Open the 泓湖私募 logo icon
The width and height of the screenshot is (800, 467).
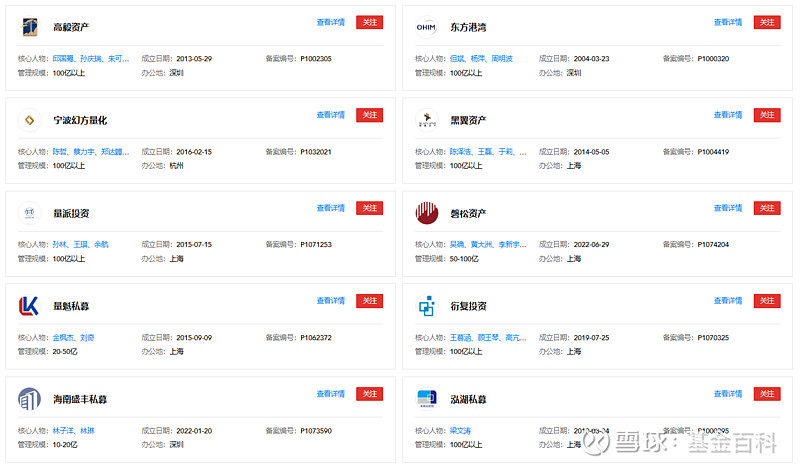point(427,399)
